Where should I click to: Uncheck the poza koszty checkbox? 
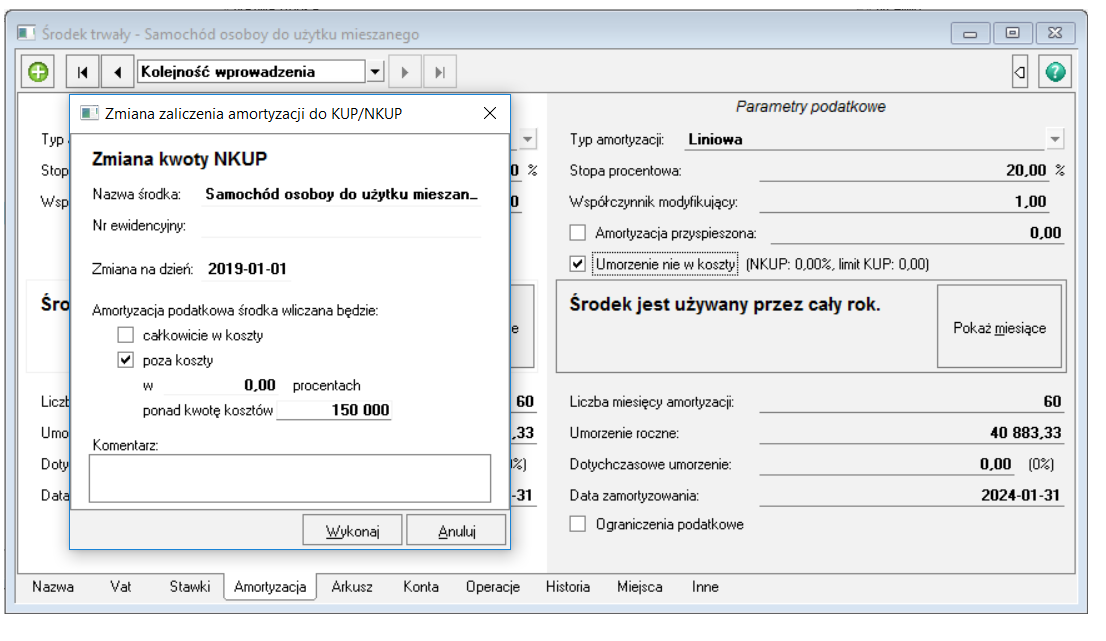coord(126,360)
